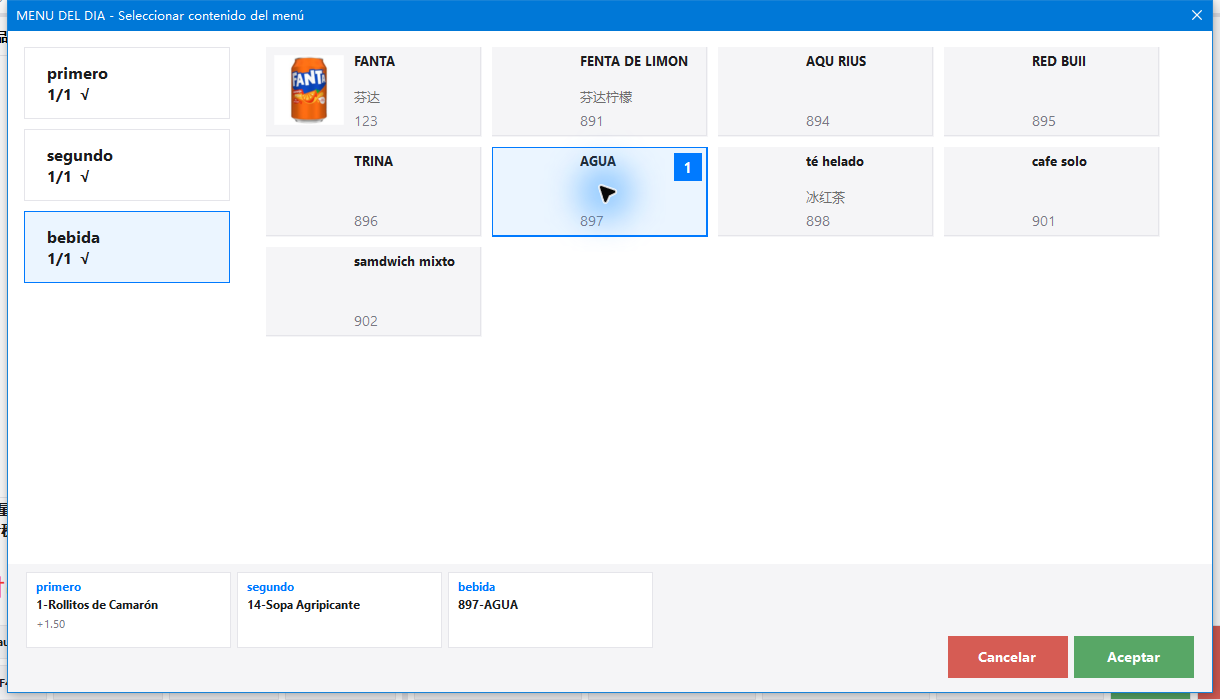Confirm selection with Aceptar

pos(1134,657)
